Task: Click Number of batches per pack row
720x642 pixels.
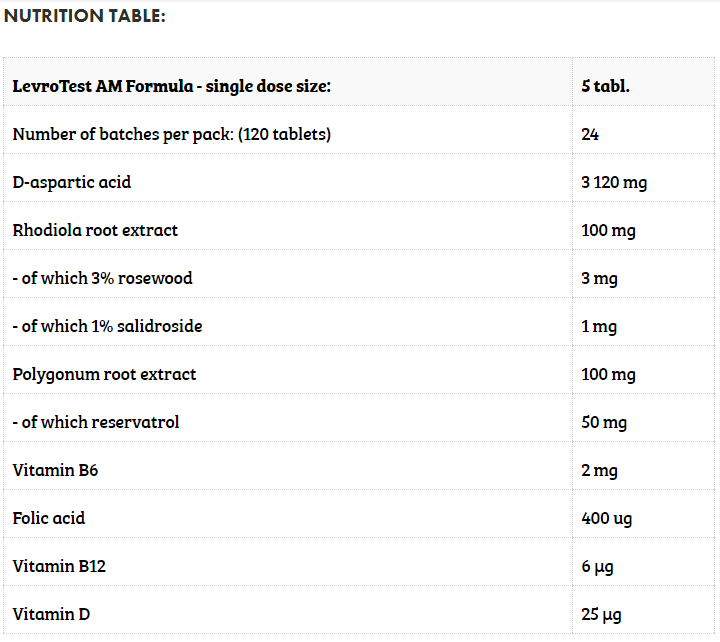Action: [171, 134]
